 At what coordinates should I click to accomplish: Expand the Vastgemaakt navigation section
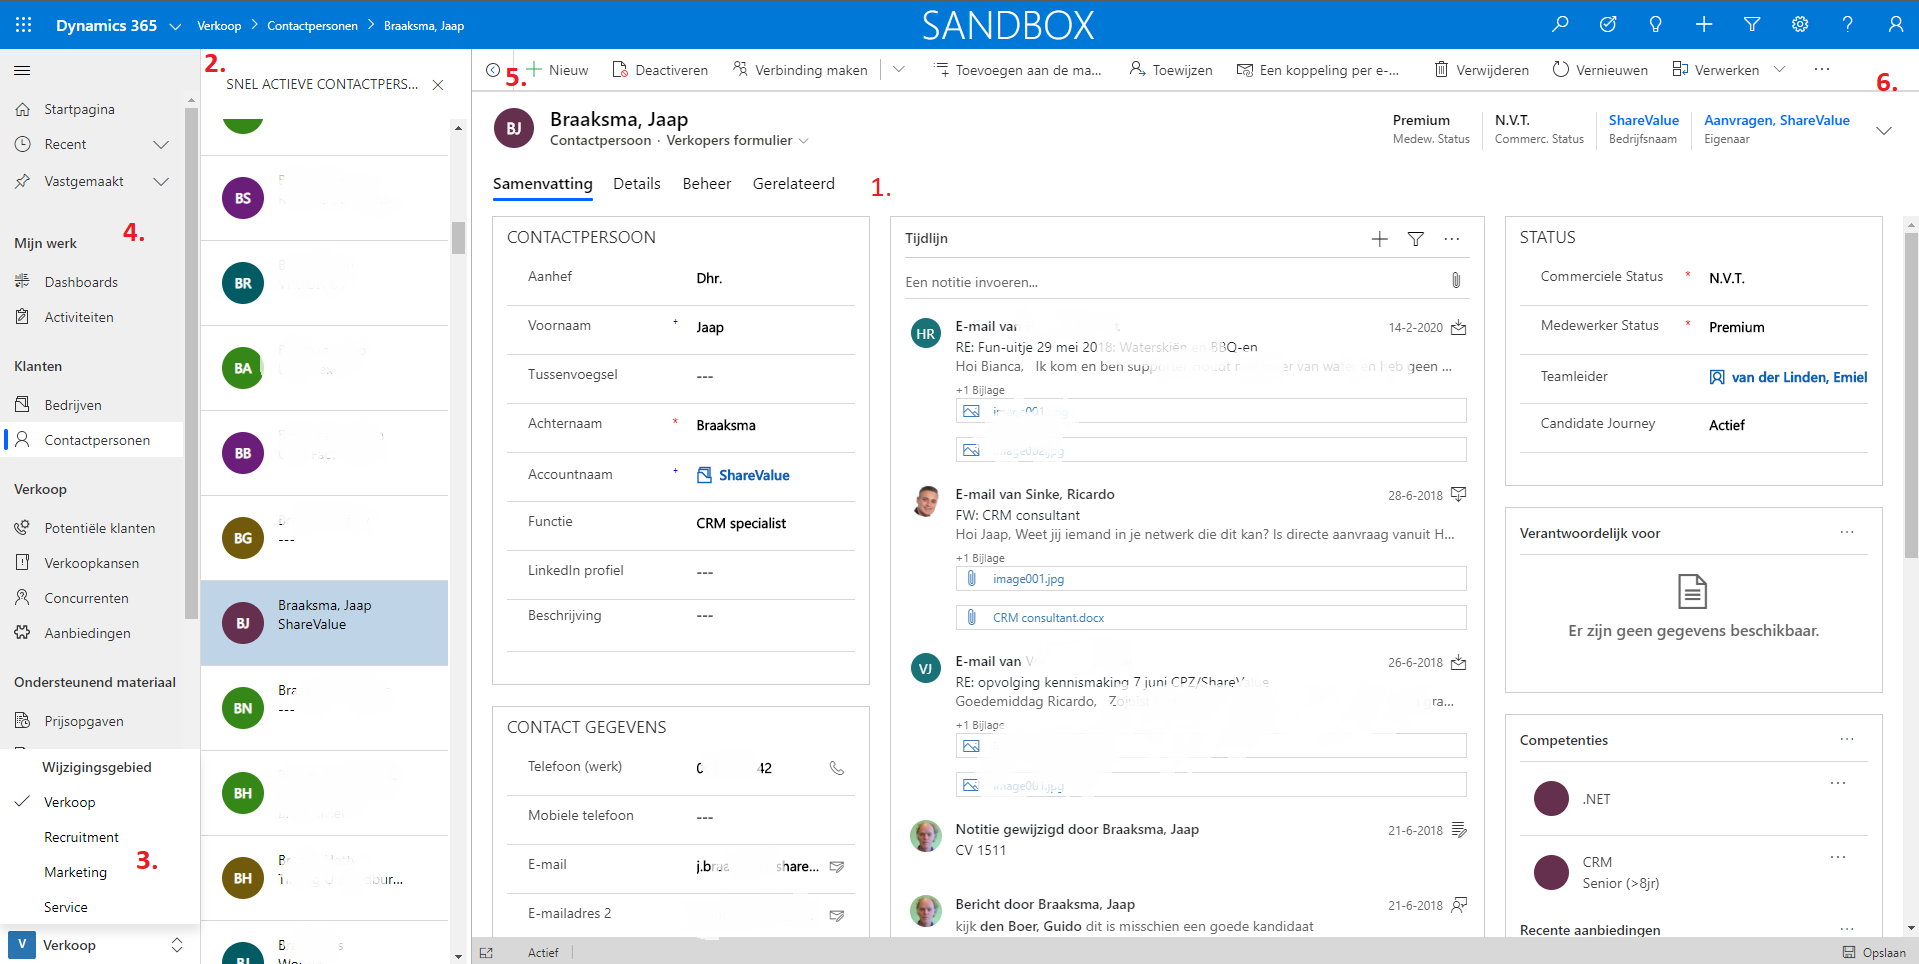coord(161,182)
